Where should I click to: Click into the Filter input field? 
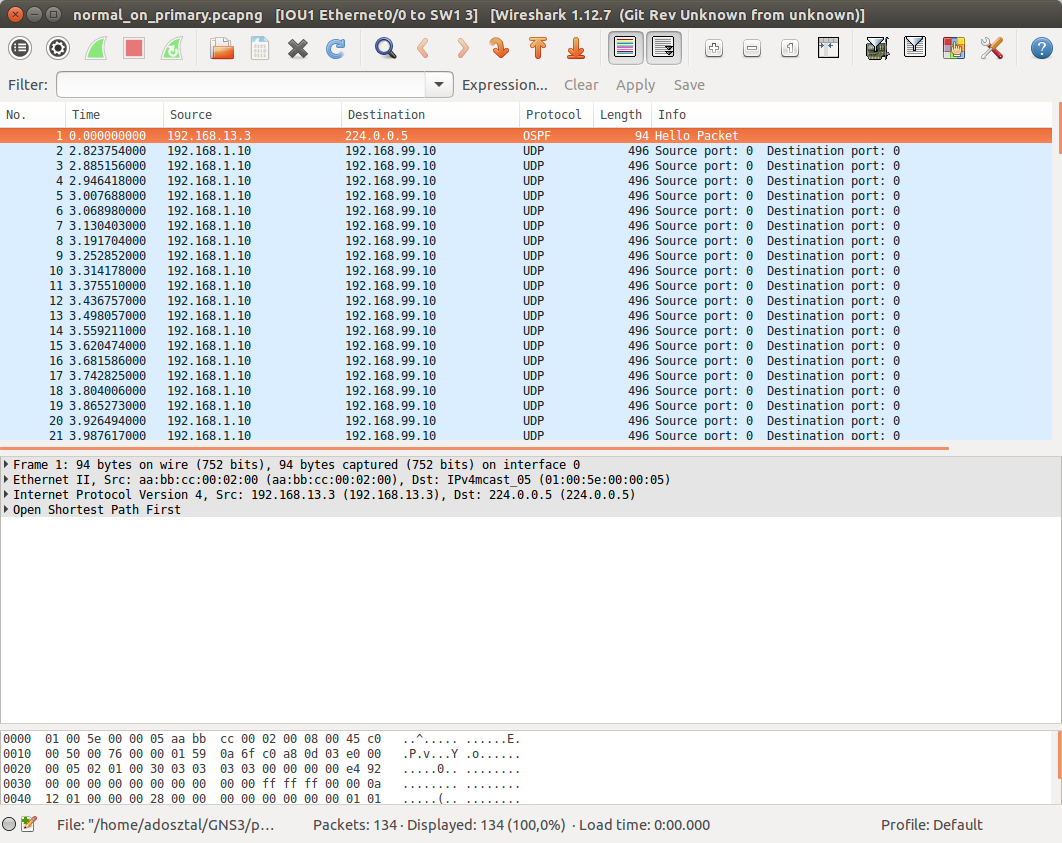click(x=240, y=85)
